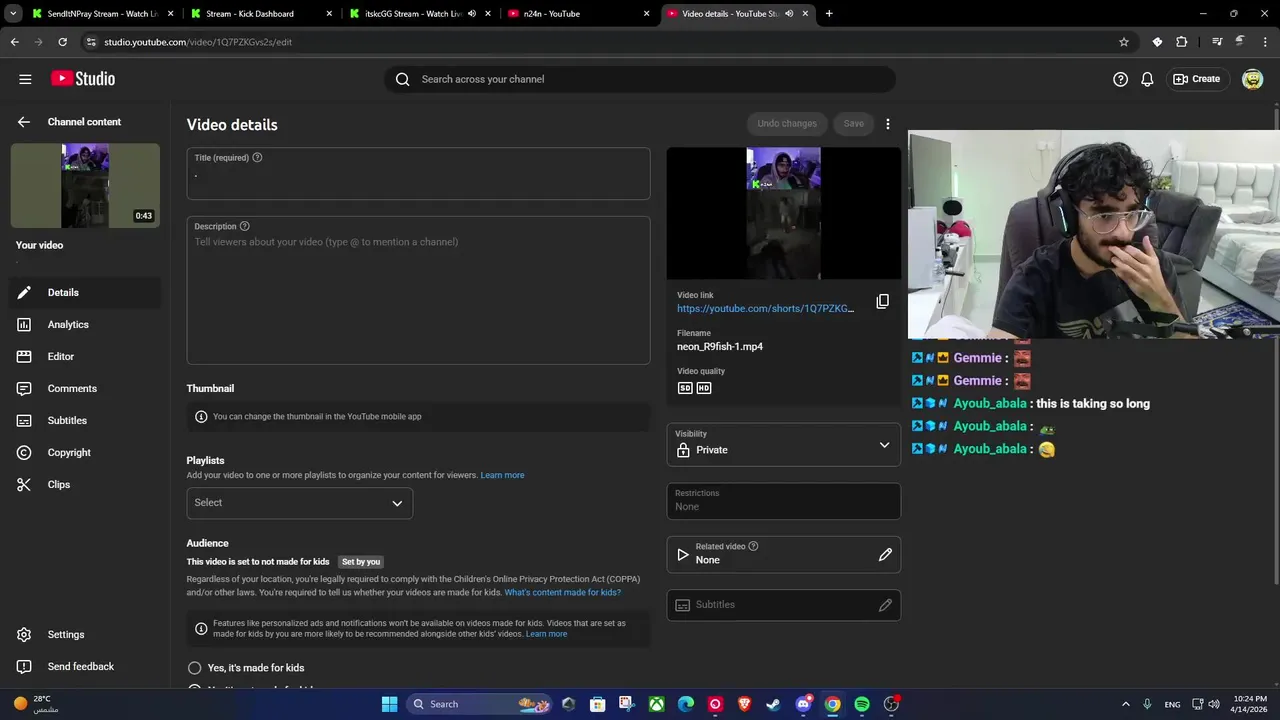Search across your channel field
This screenshot has height=720, width=1280.
pyautogui.click(x=640, y=79)
